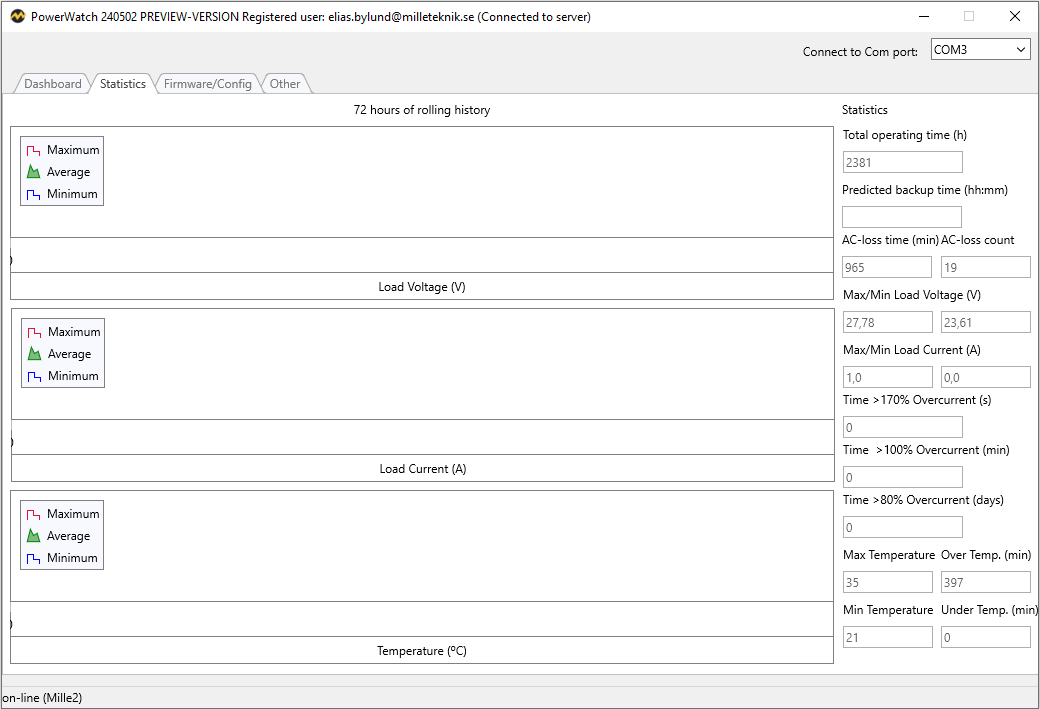Click the blue Minimum icon in Temperature legend
1040x709 pixels.
tap(33, 557)
